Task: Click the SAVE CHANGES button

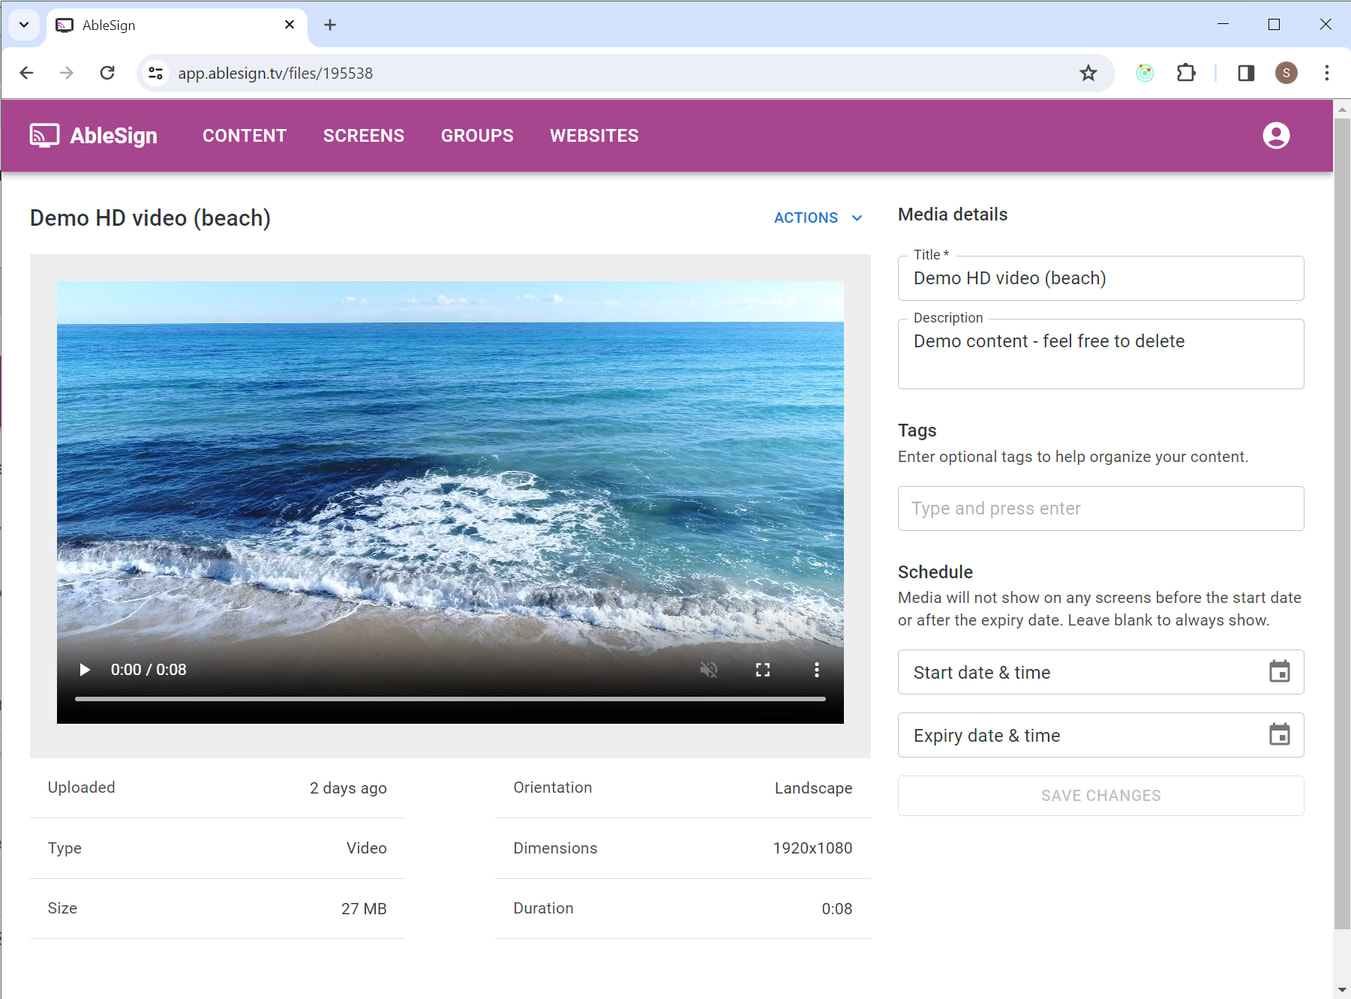Action: [x=1100, y=795]
